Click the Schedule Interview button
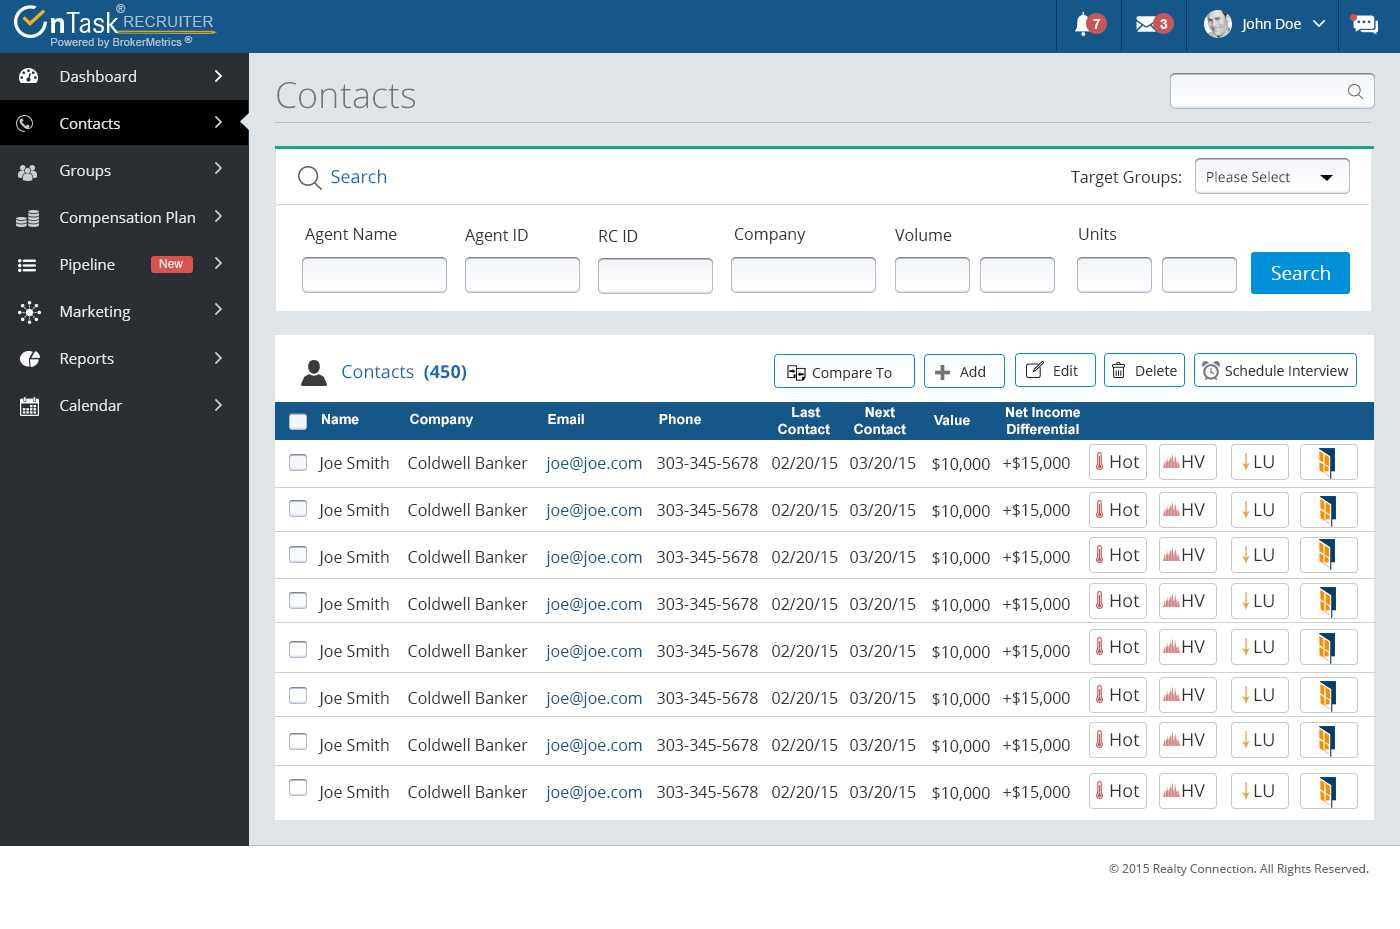The image size is (1400, 929). click(x=1275, y=371)
